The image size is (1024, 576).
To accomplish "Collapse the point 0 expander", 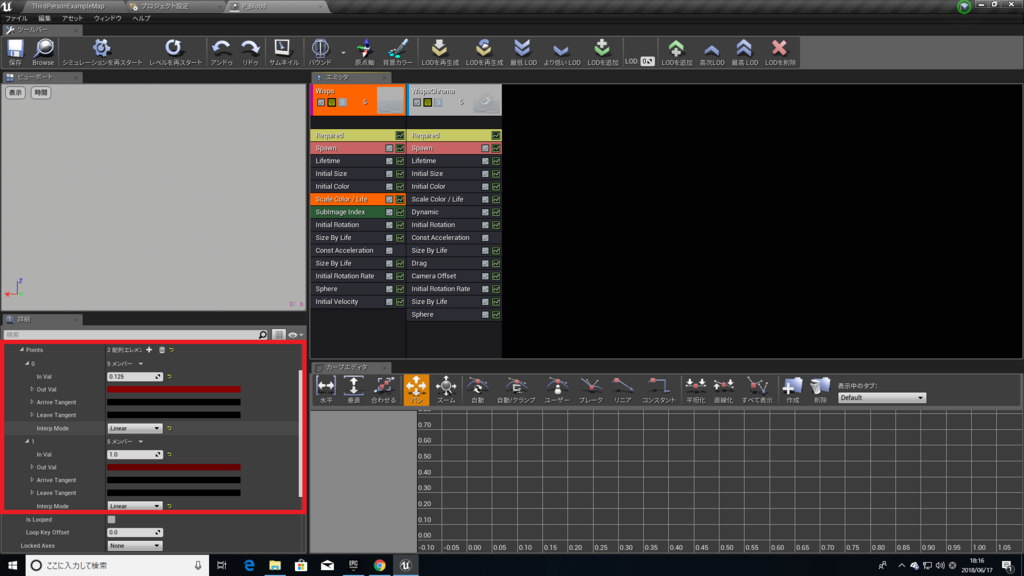I will (27, 364).
